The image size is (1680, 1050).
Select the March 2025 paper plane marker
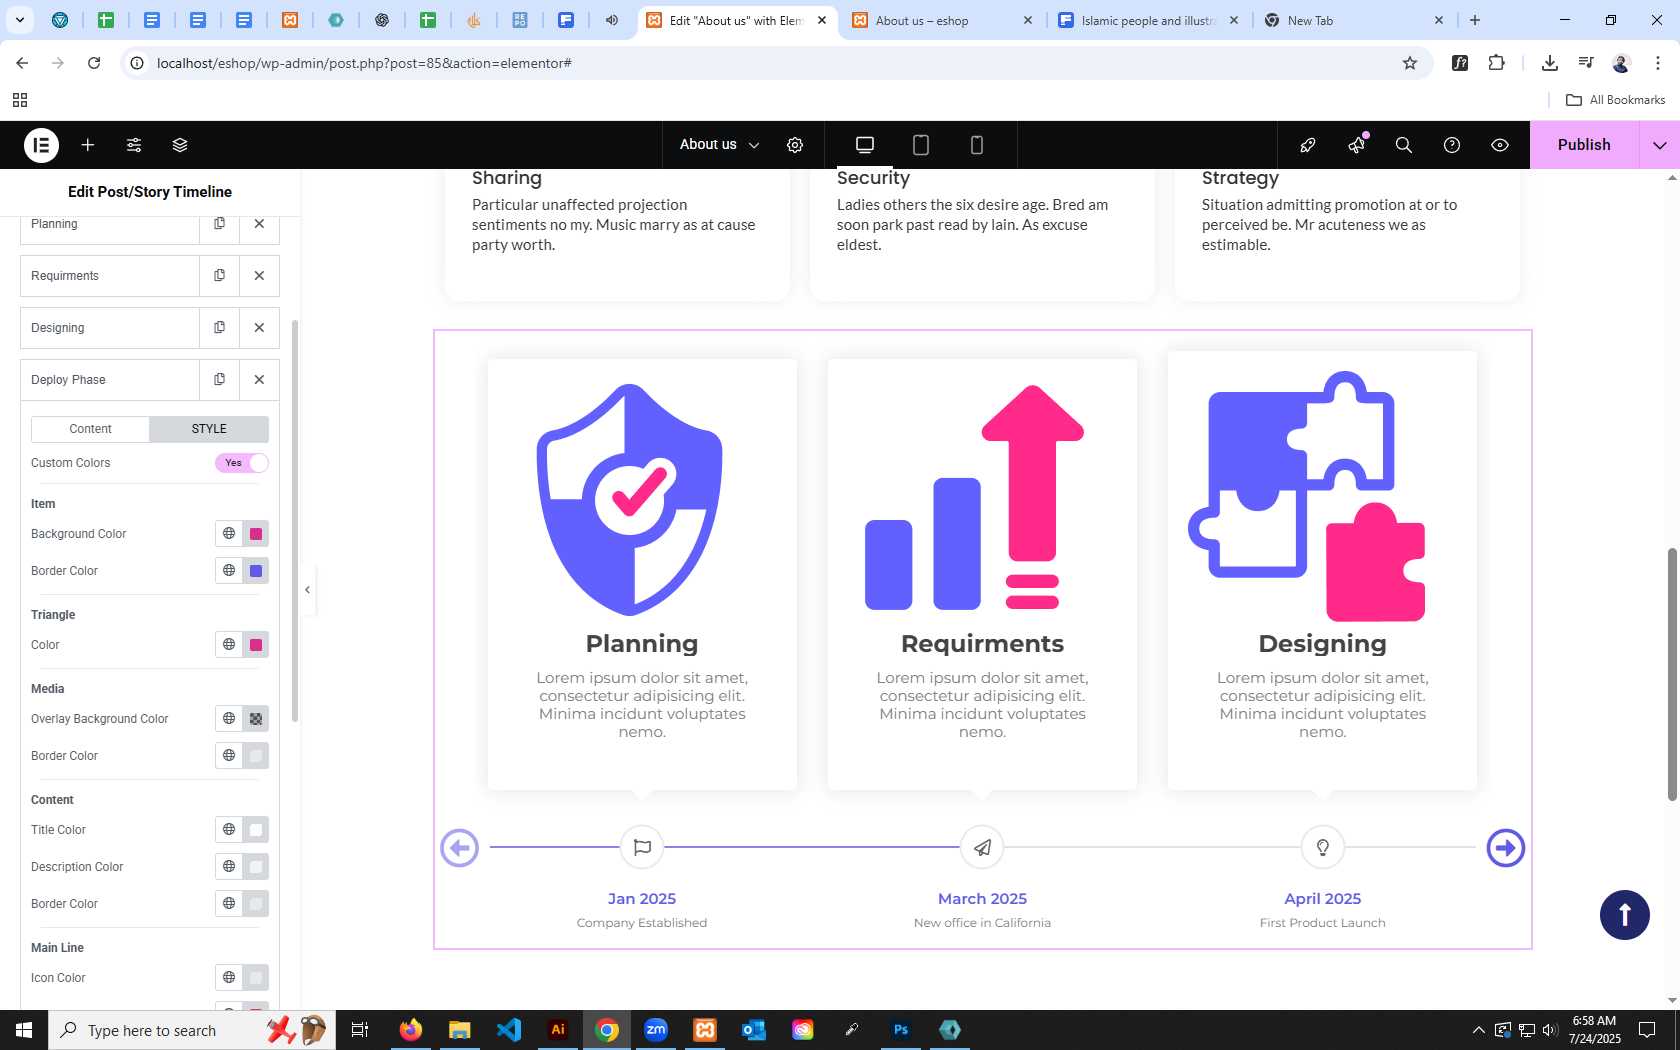coord(982,848)
